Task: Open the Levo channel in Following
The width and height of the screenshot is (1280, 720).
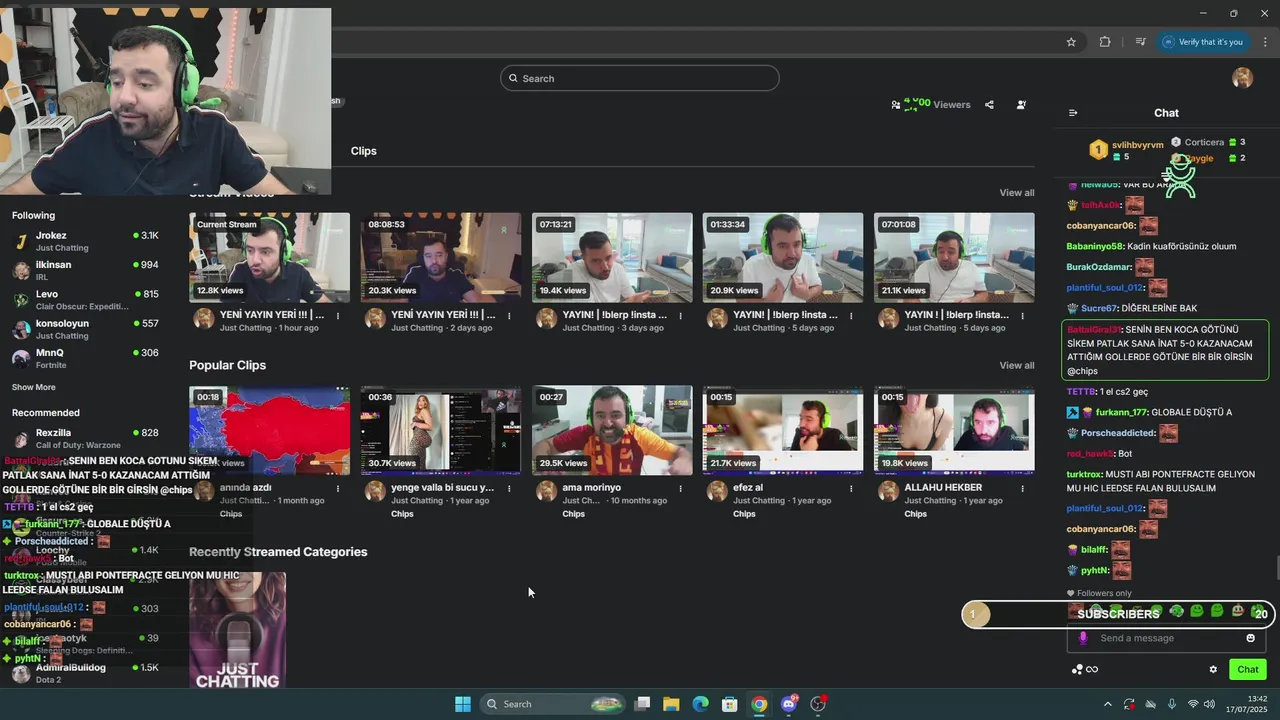Action: [85, 300]
